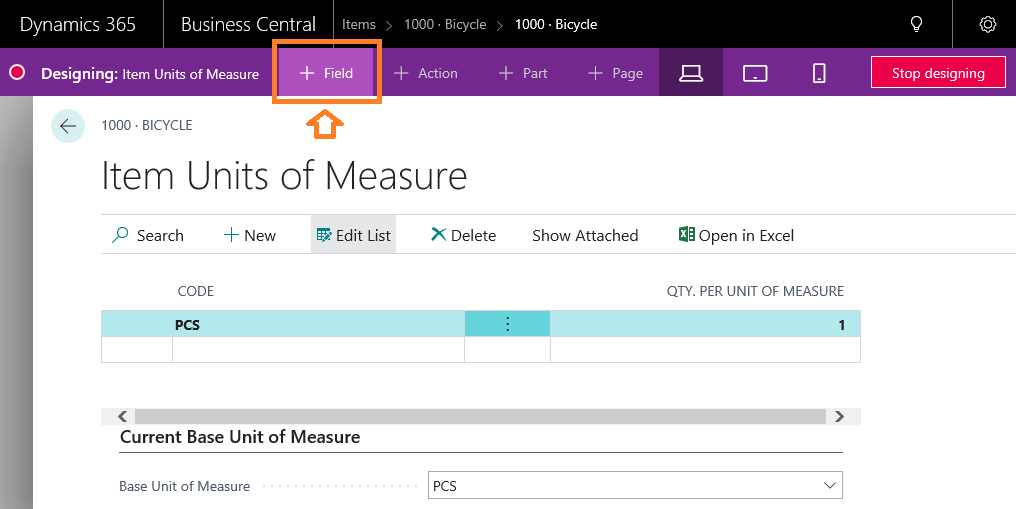Open Business Central home link
1016x509 pixels.
click(248, 24)
